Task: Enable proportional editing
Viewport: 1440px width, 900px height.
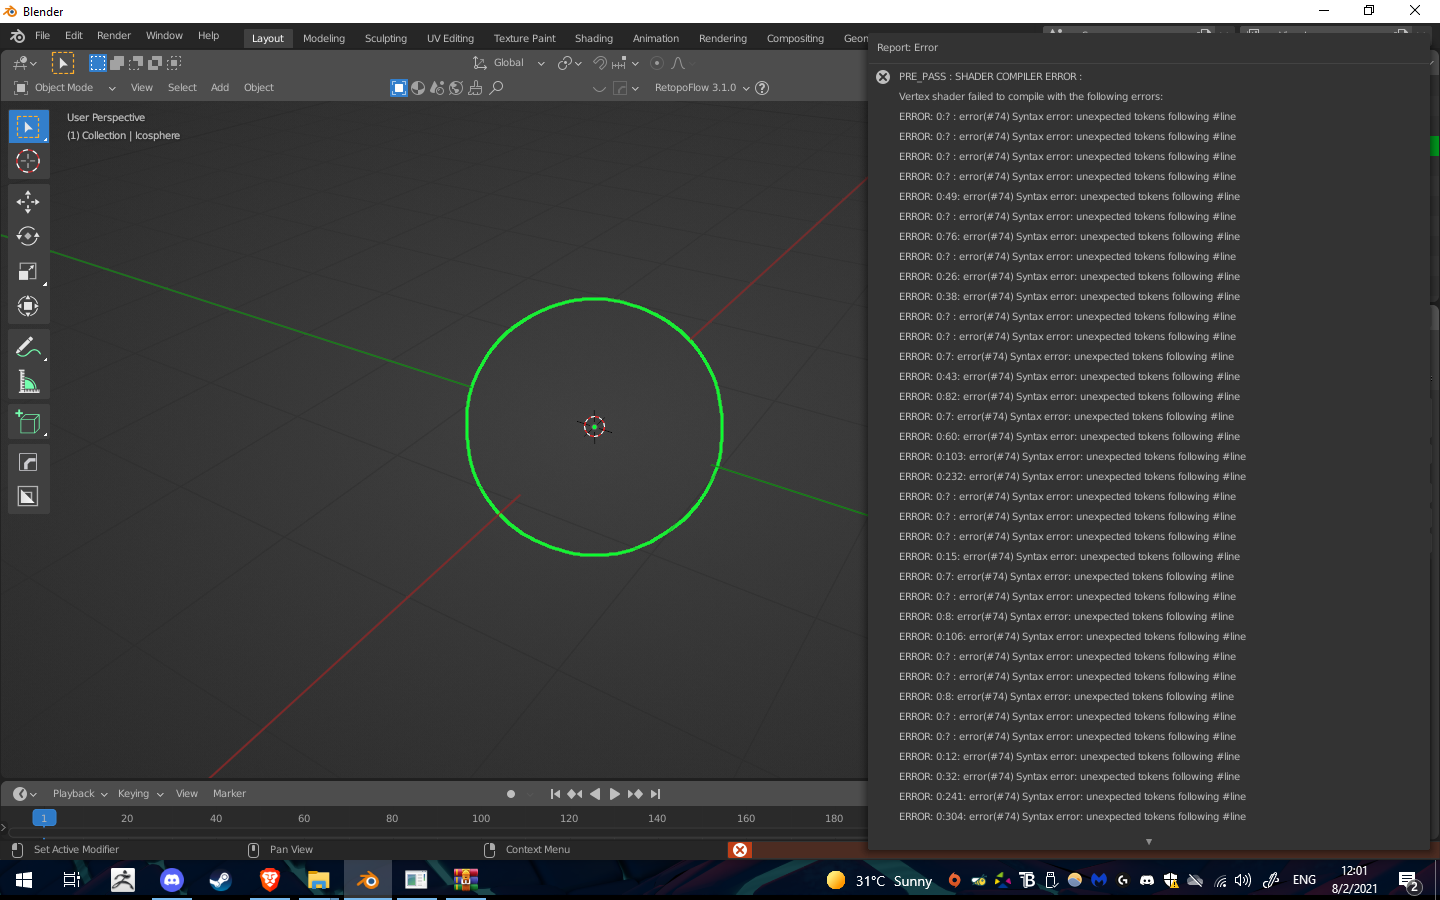Action: pos(657,62)
